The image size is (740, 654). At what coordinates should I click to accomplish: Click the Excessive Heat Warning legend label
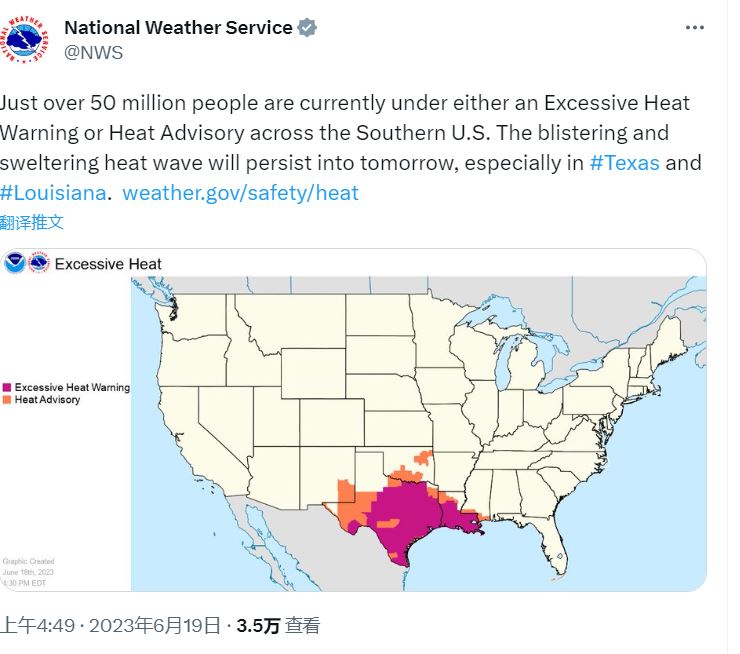(72, 387)
